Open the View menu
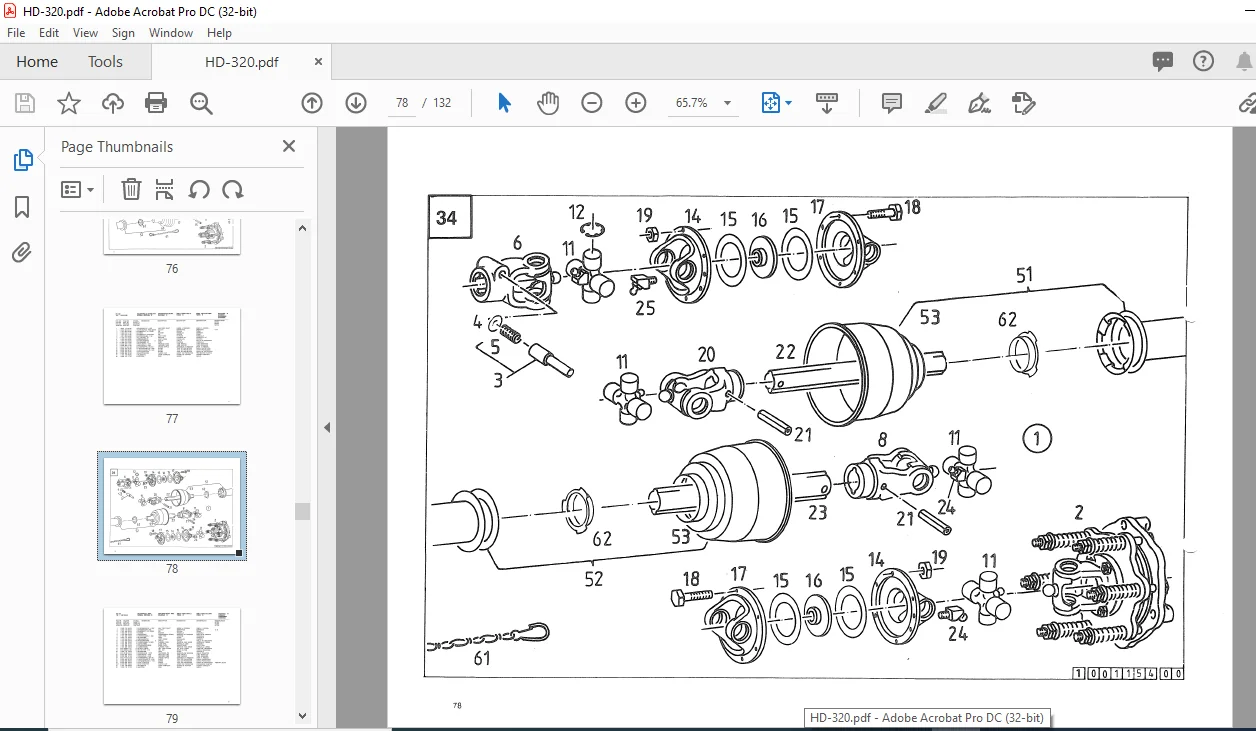Viewport: 1256px width, 731px height. click(x=85, y=33)
